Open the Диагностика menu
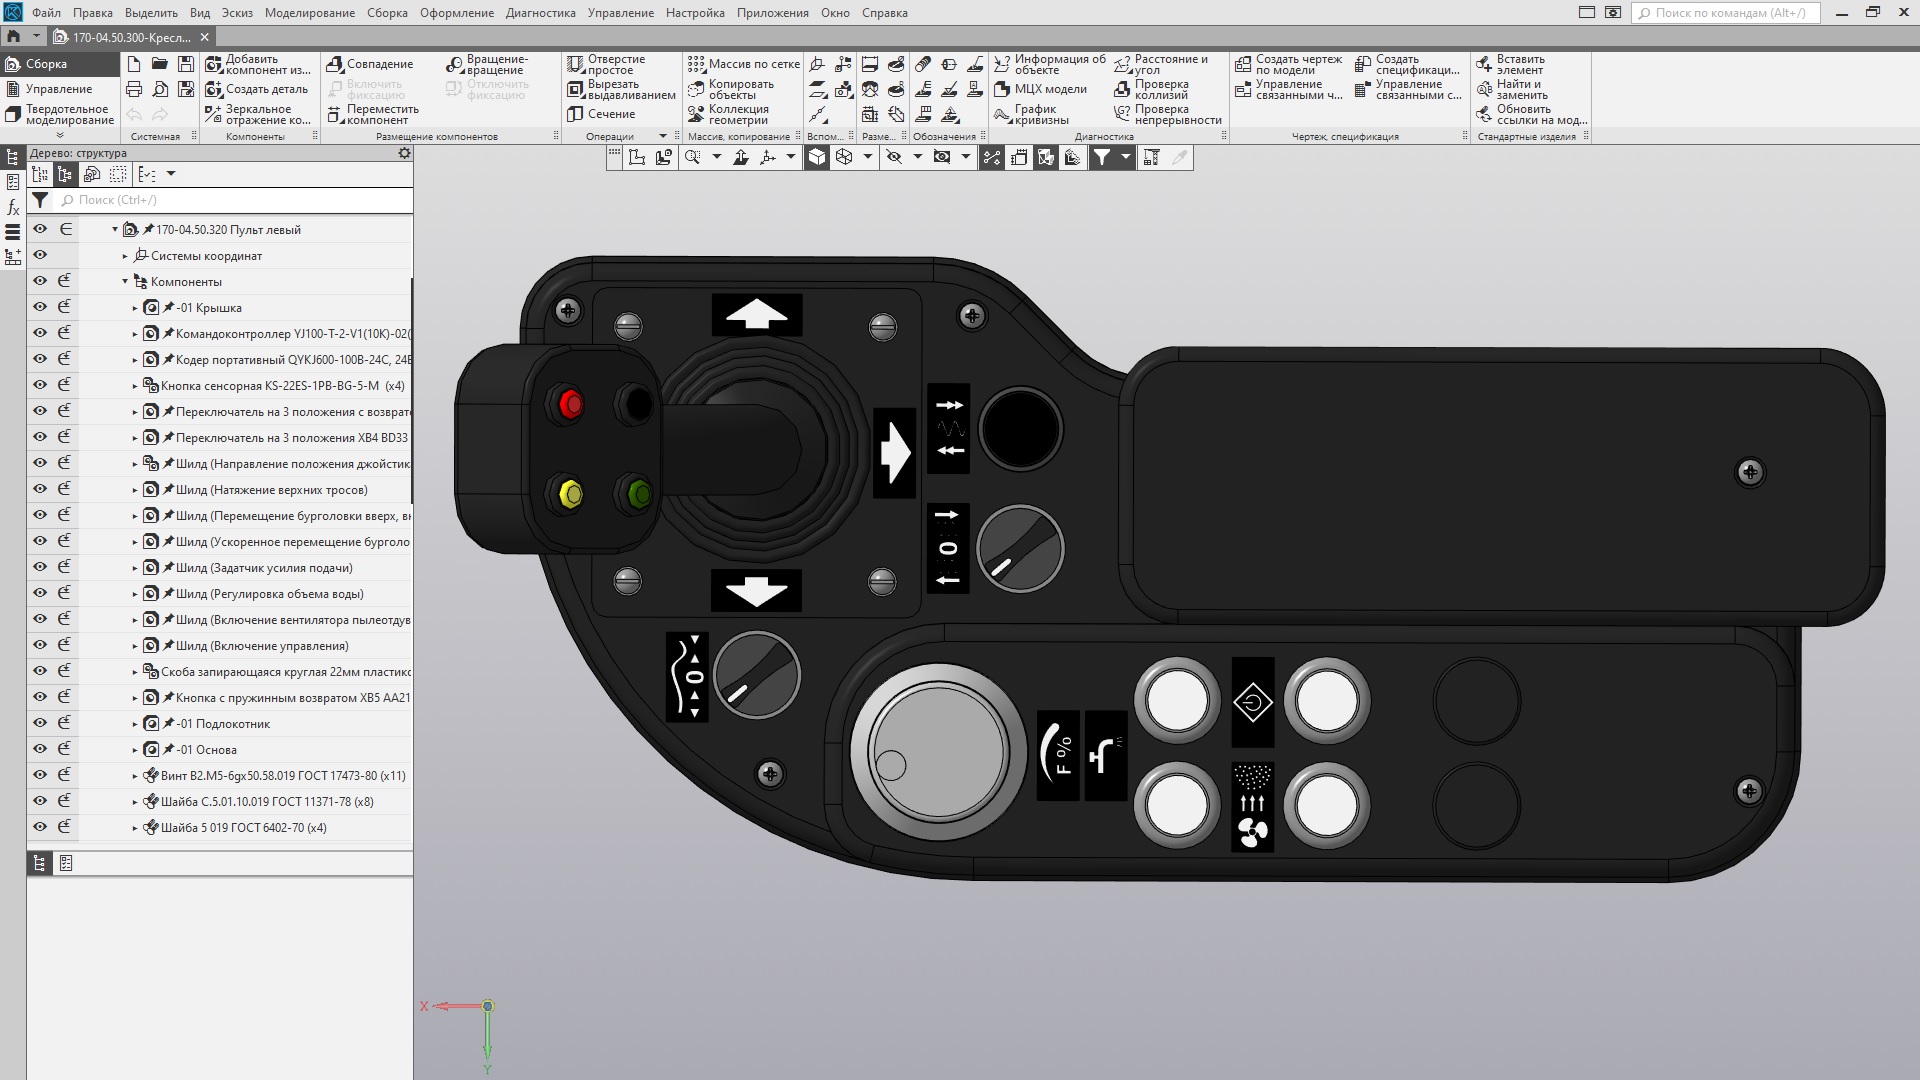1920x1080 pixels. pos(540,13)
